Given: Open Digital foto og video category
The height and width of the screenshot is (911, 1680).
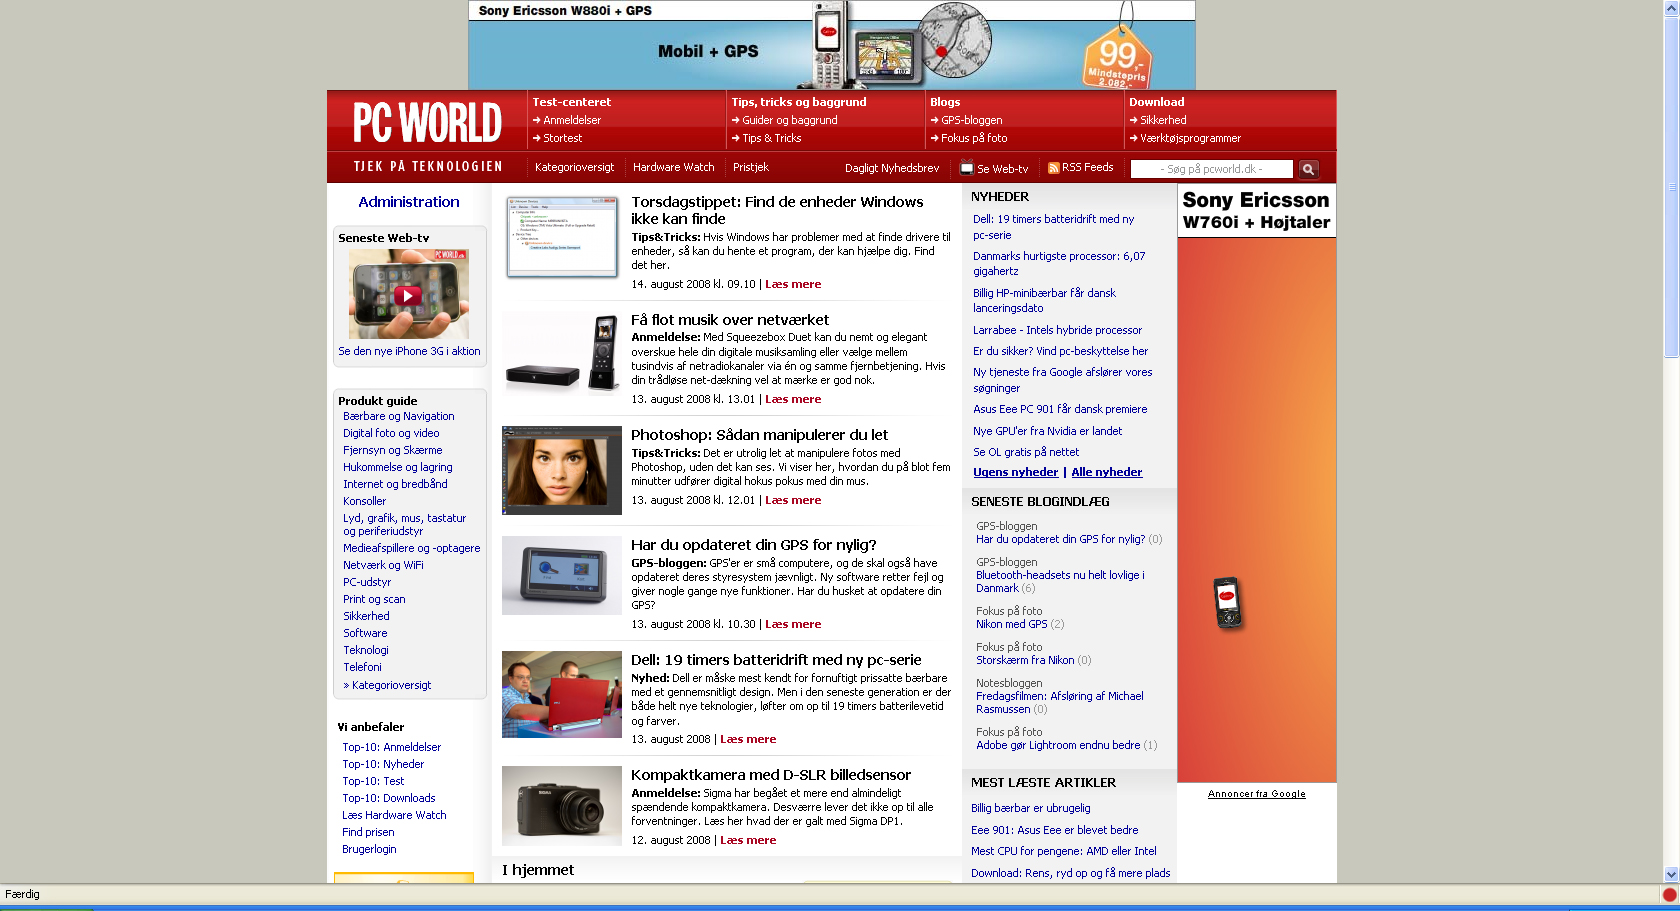Looking at the screenshot, I should pyautogui.click(x=391, y=433).
